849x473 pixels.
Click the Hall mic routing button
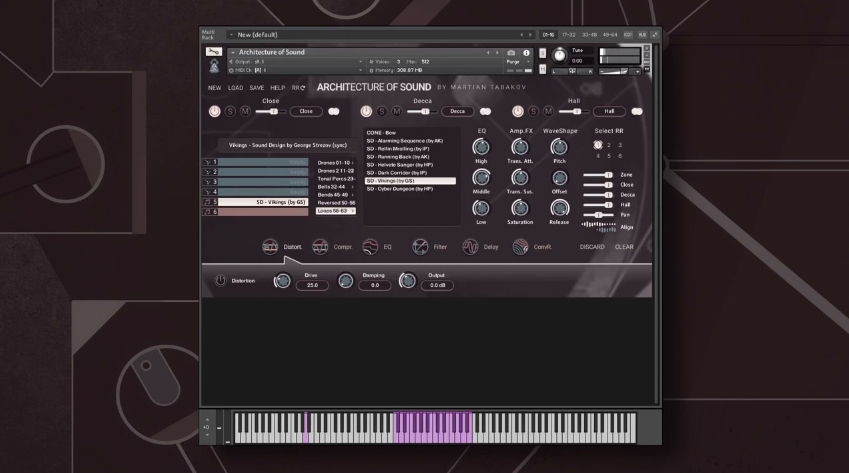[x=609, y=111]
